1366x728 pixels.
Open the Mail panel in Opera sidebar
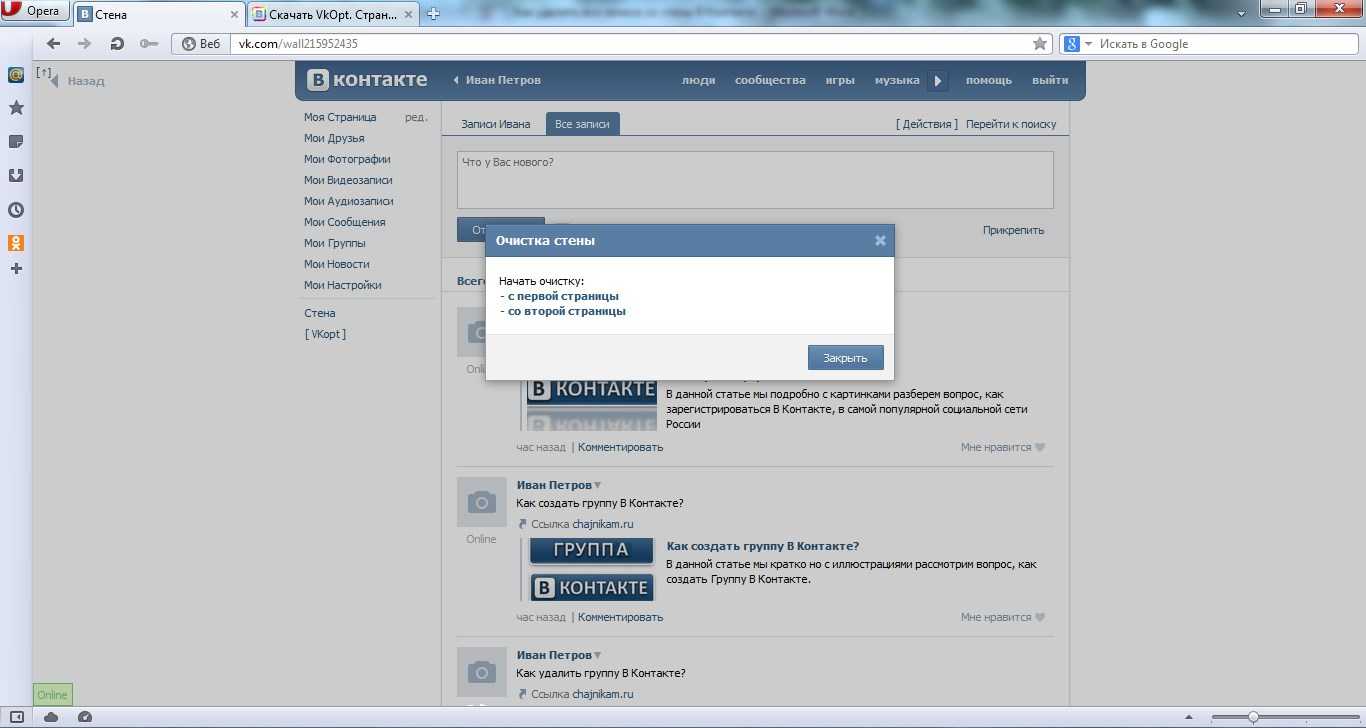(16, 75)
